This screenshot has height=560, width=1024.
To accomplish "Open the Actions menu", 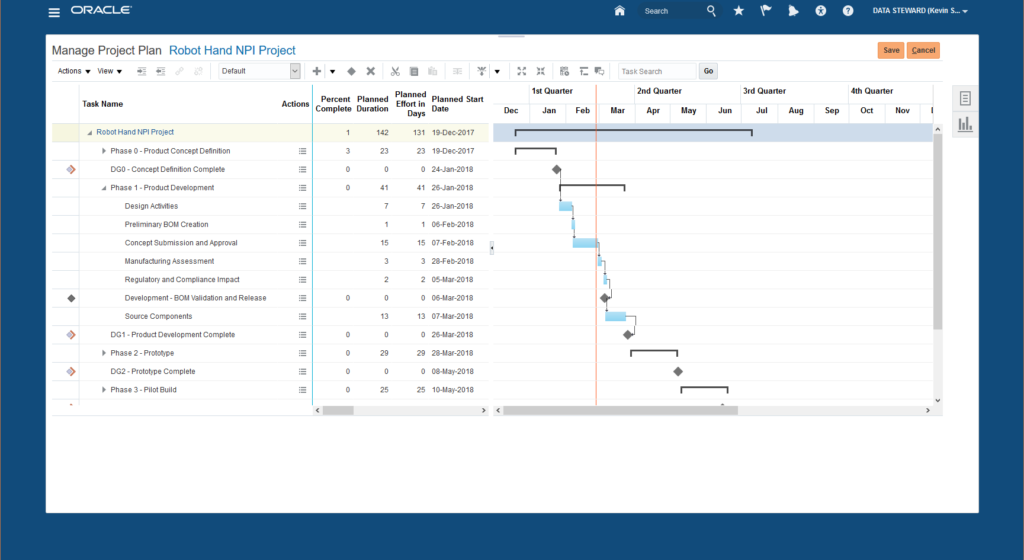I will pyautogui.click(x=73, y=71).
